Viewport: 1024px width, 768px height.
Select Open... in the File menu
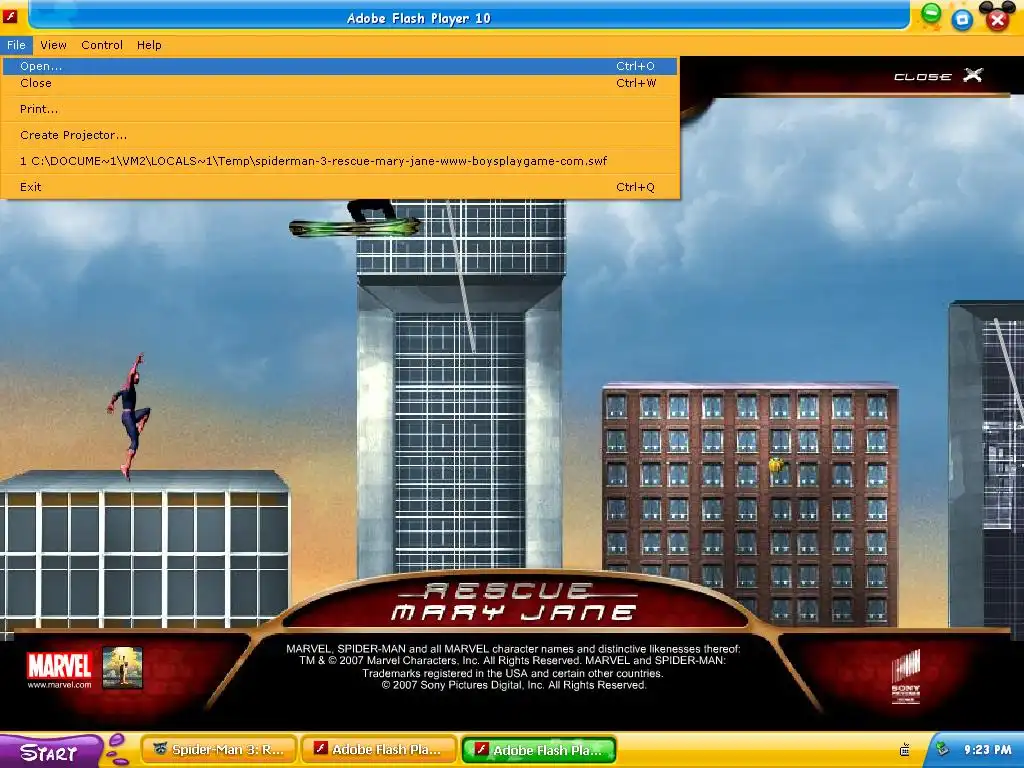pyautogui.click(x=340, y=66)
